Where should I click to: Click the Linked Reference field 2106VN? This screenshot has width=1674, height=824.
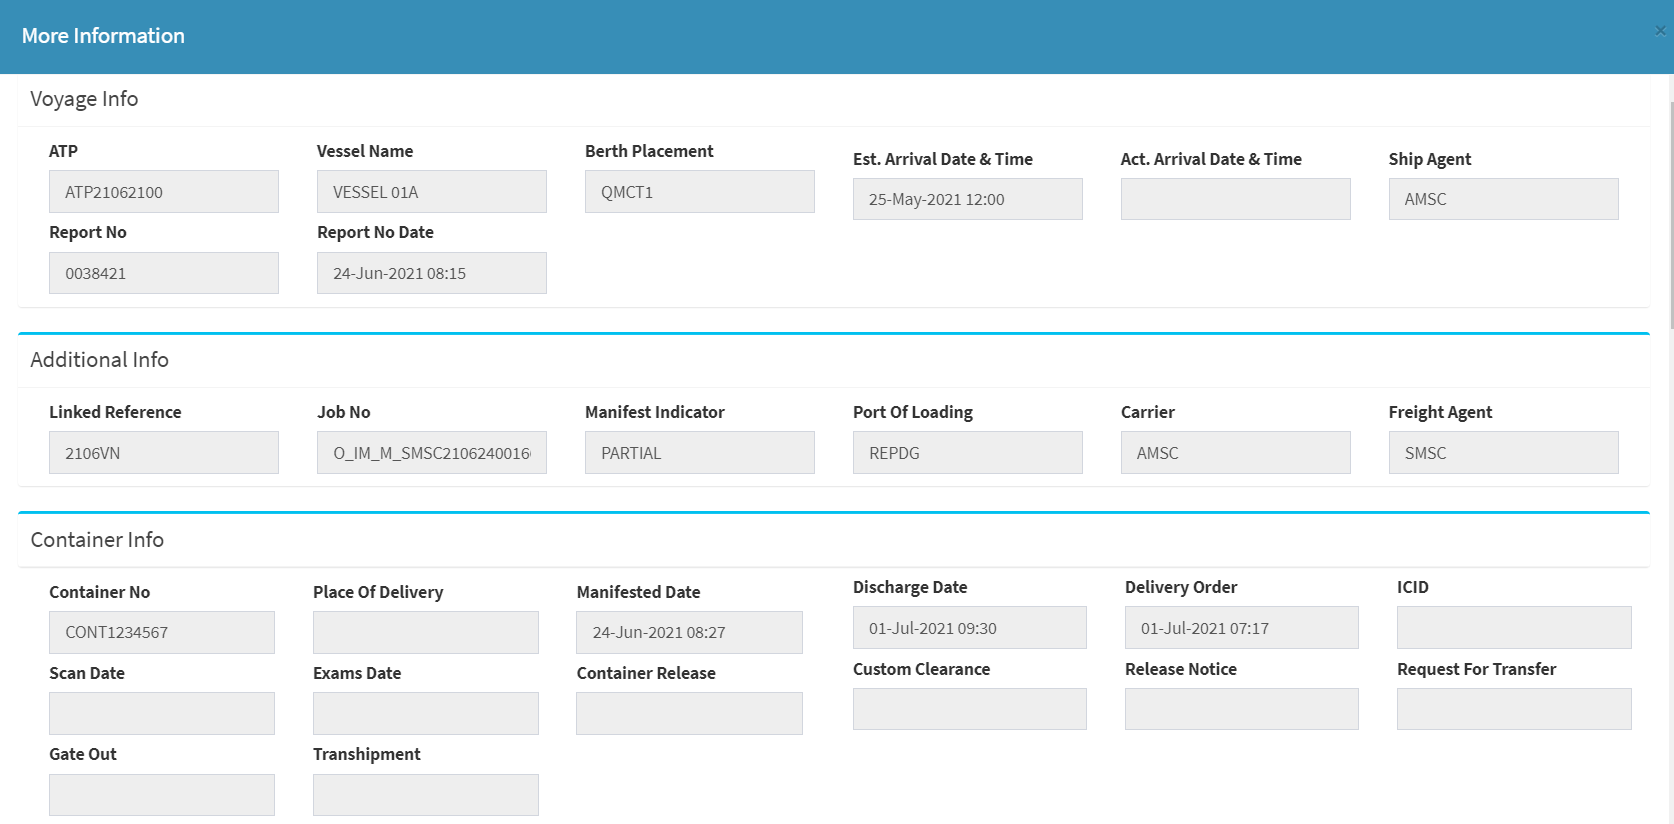[164, 452]
